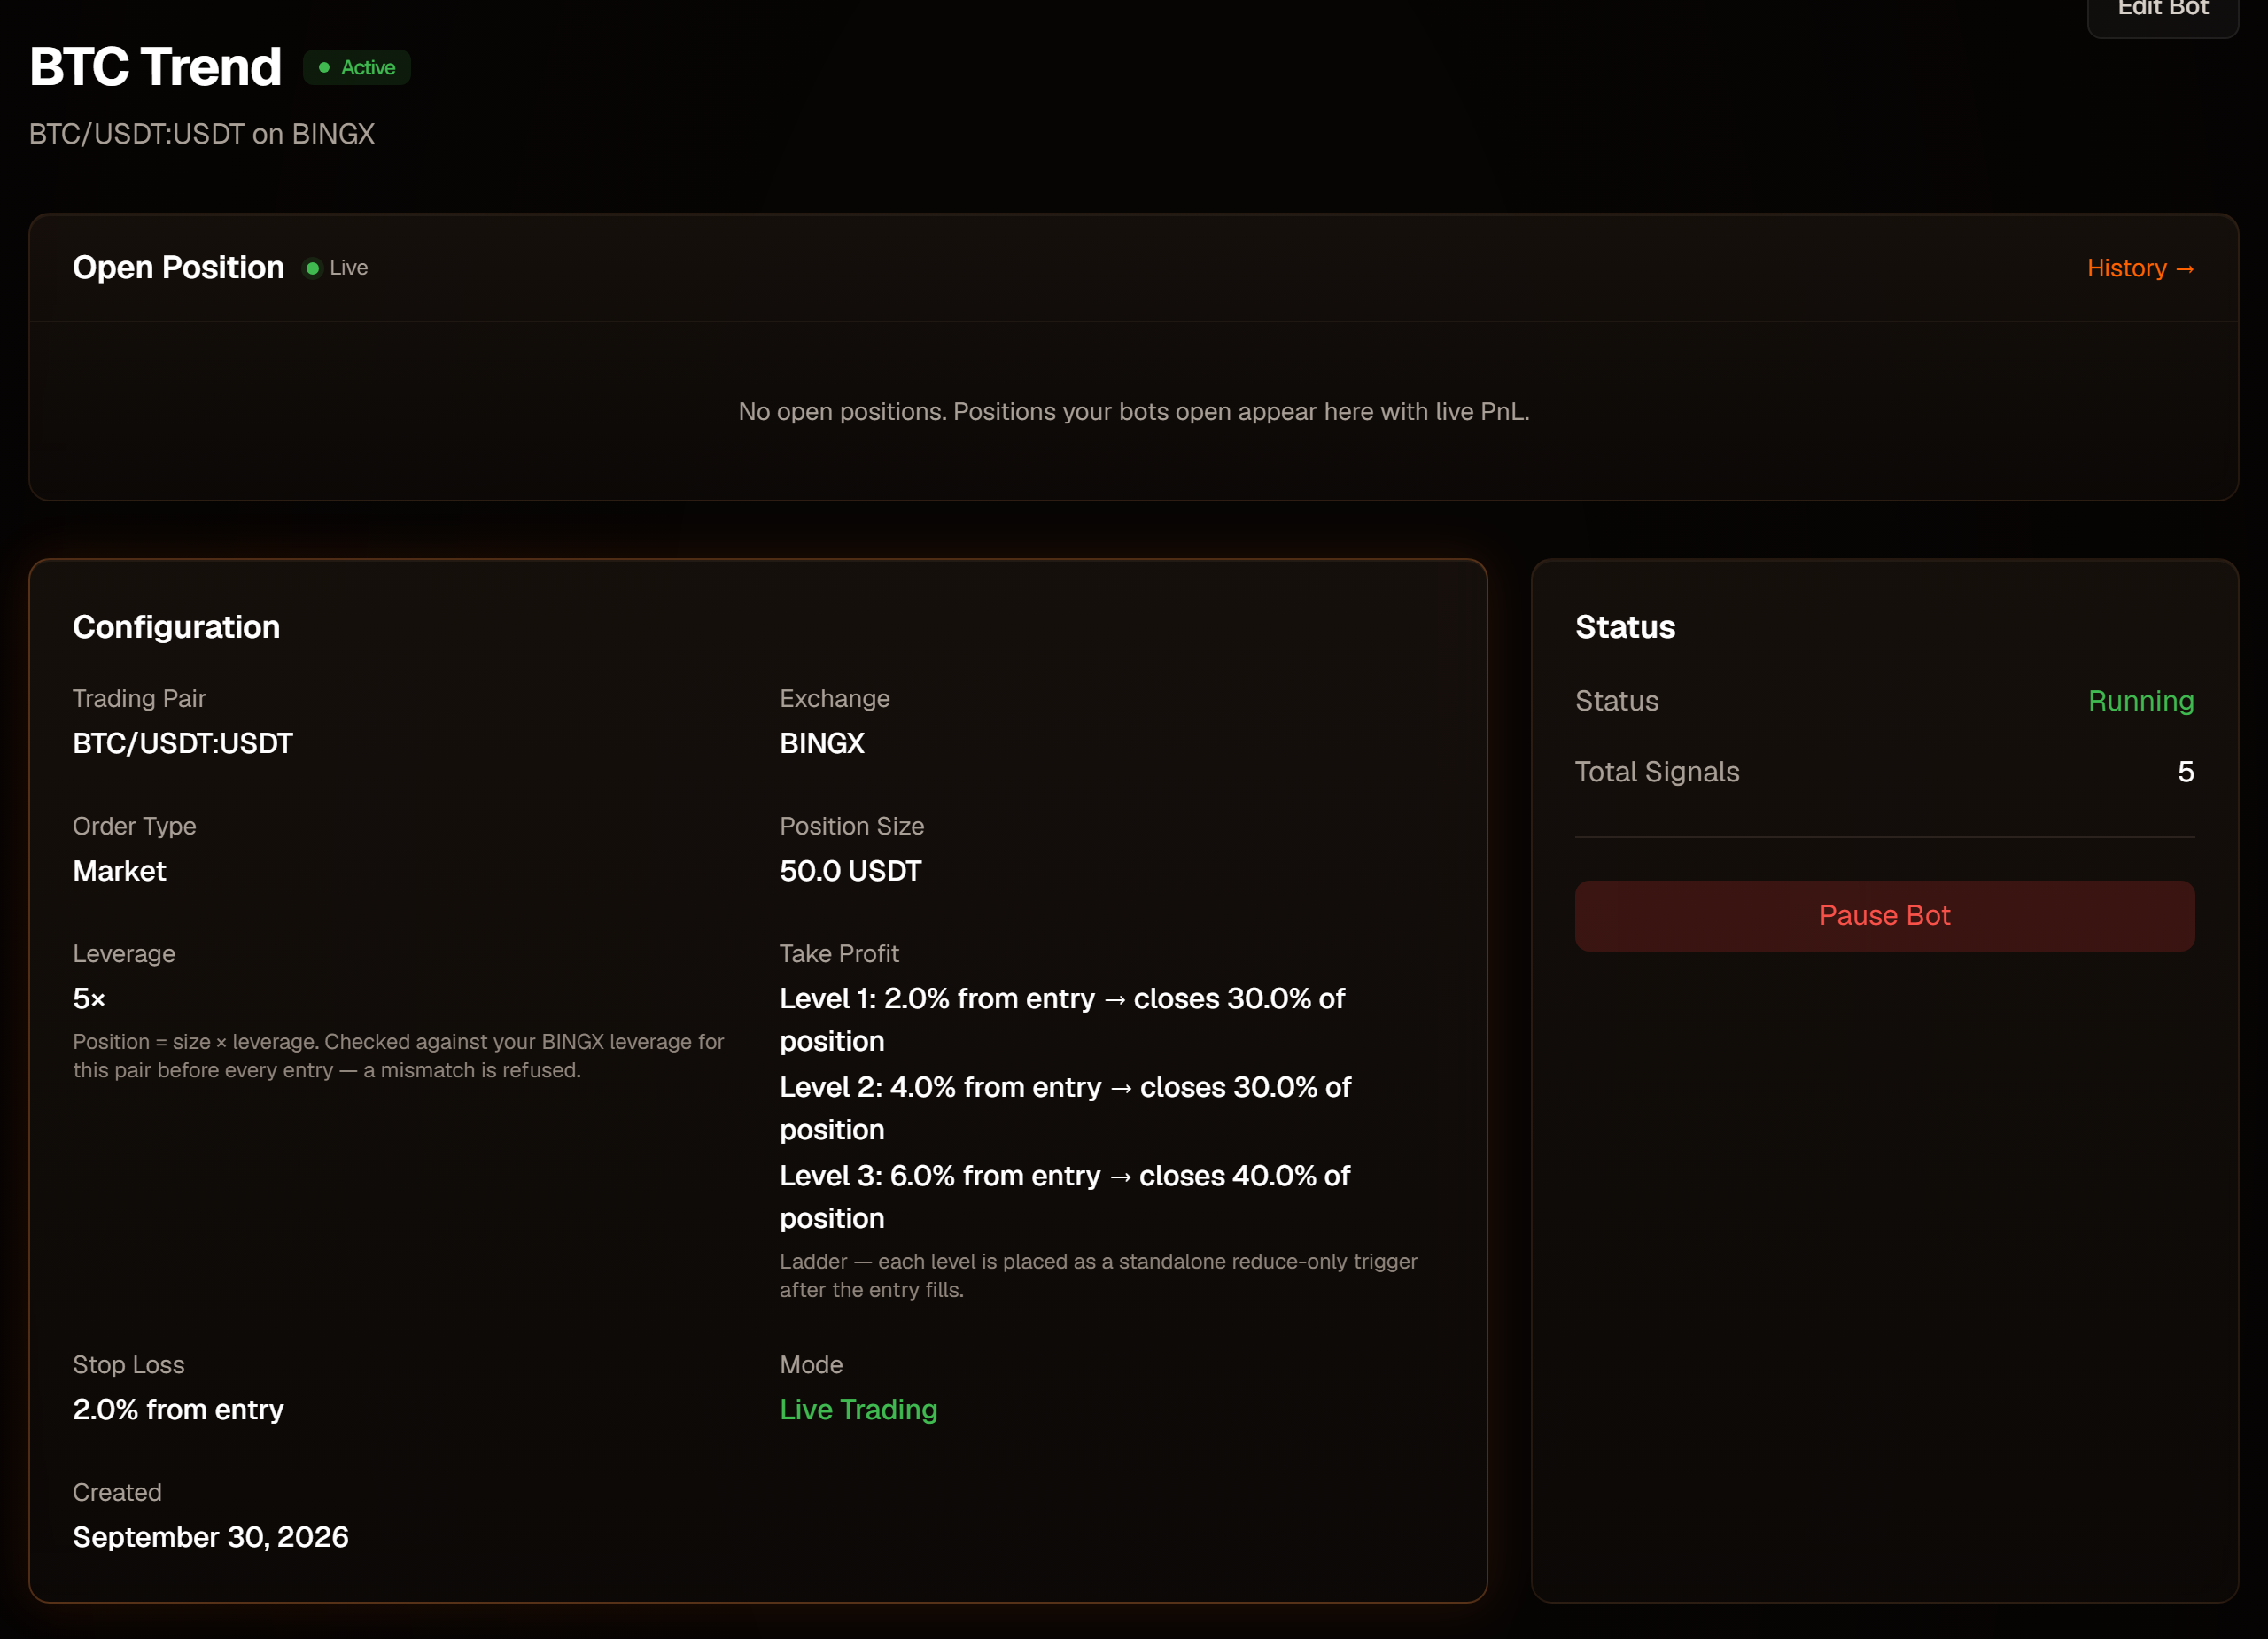This screenshot has width=2268, height=1639.
Task: Click the Stop Loss label
Action: pos(128,1365)
